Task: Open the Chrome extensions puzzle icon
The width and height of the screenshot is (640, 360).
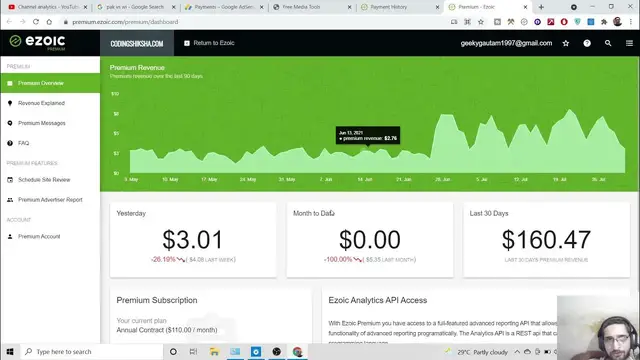Action: (x=604, y=22)
